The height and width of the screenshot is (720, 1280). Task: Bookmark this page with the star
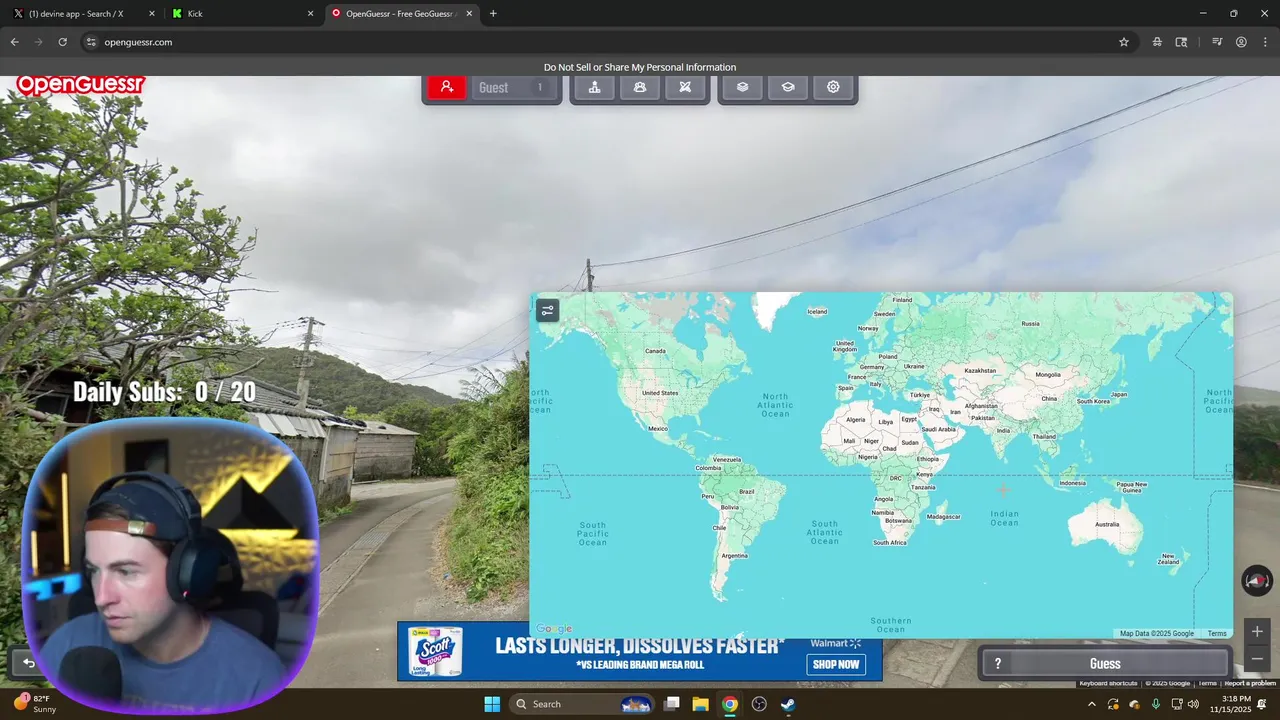(1124, 42)
